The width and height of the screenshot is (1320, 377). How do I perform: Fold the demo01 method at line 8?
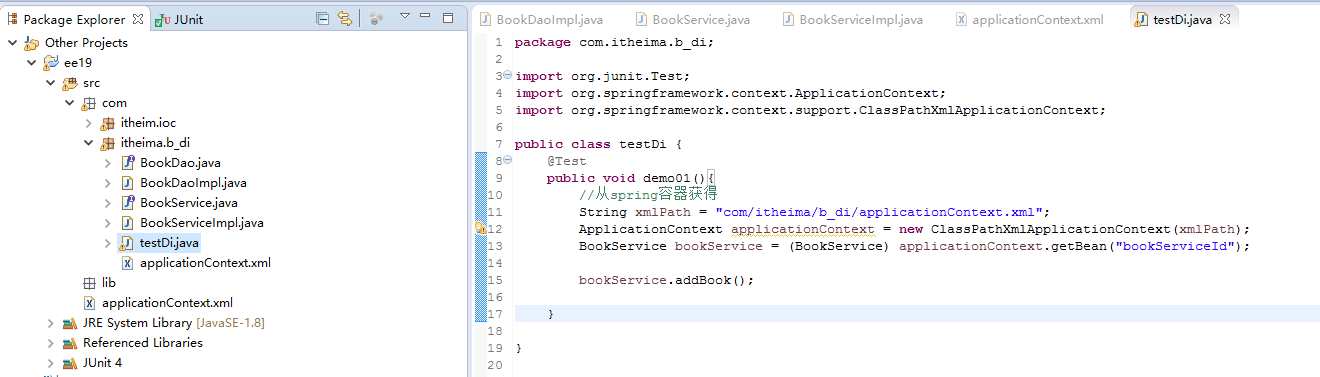tap(507, 160)
